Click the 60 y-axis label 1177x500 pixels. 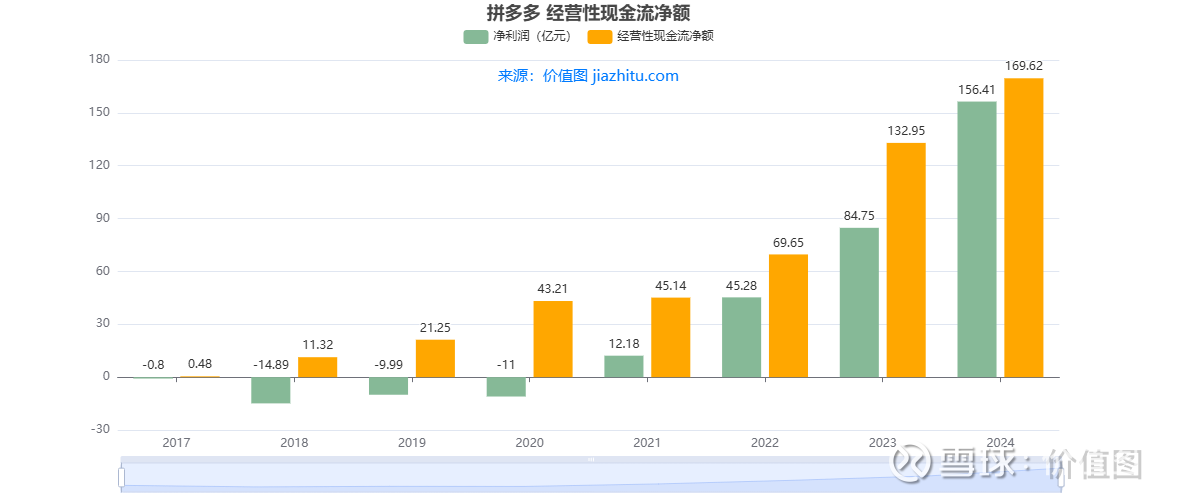tap(103, 271)
